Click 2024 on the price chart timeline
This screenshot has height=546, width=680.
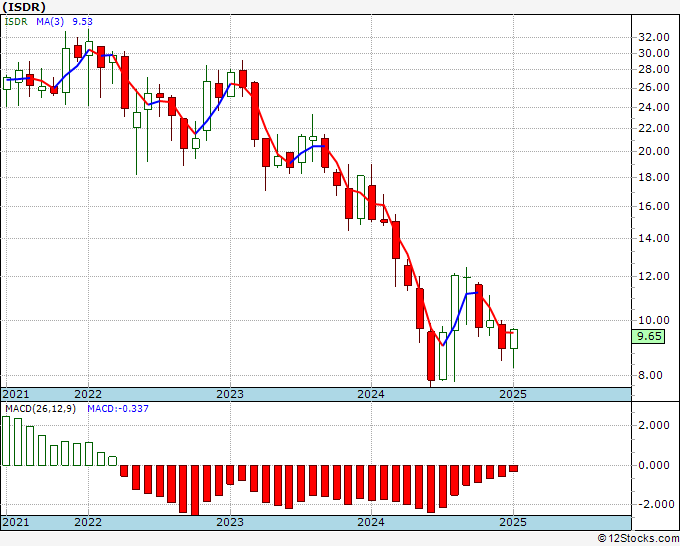[371, 394]
